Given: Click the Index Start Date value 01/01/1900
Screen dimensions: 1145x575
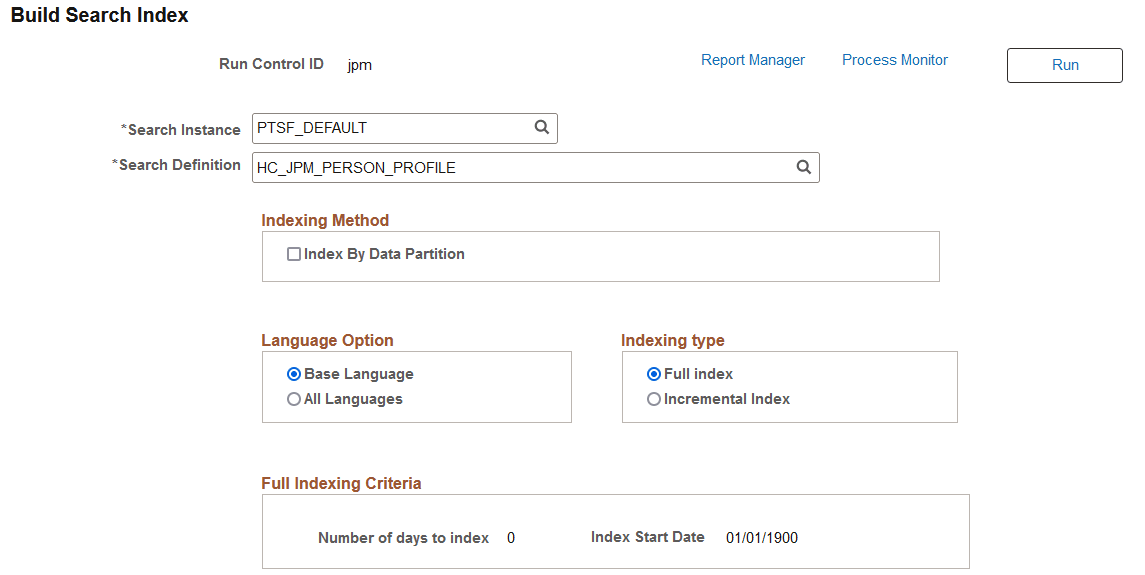Looking at the screenshot, I should coord(762,538).
